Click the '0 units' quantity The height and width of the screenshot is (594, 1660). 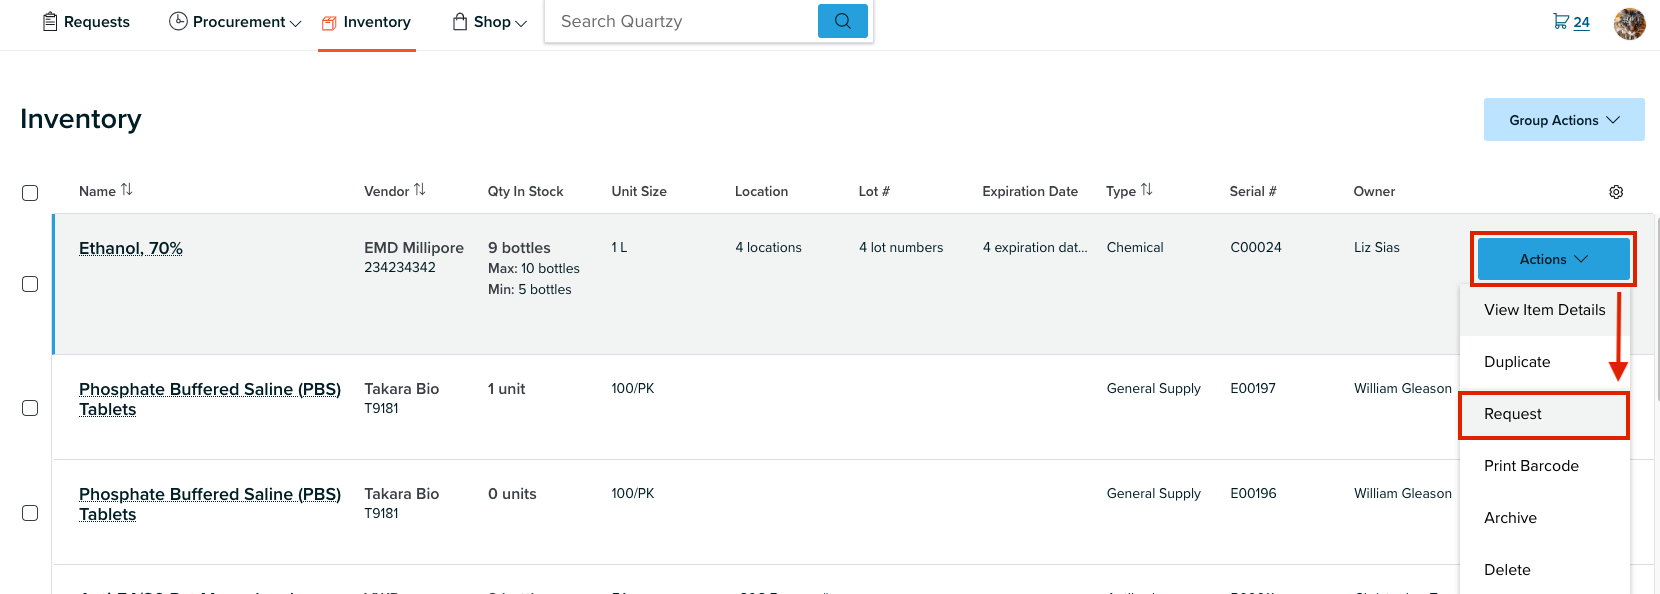click(512, 494)
